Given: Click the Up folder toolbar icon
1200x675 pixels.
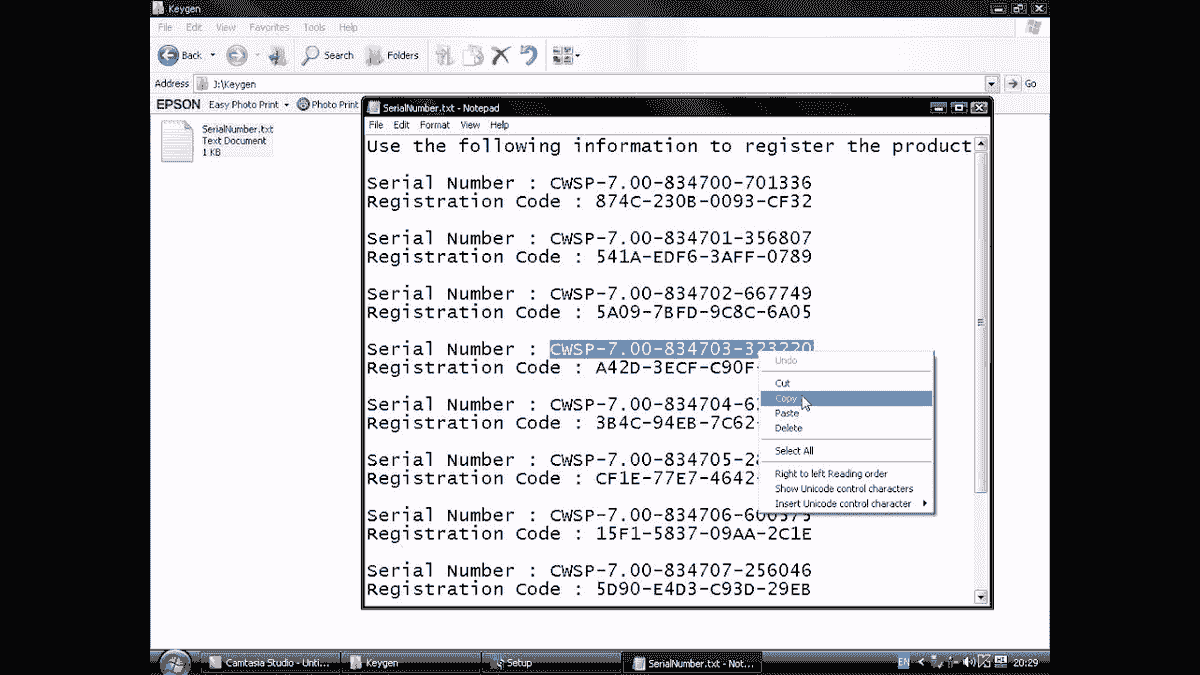Looking at the screenshot, I should (279, 56).
